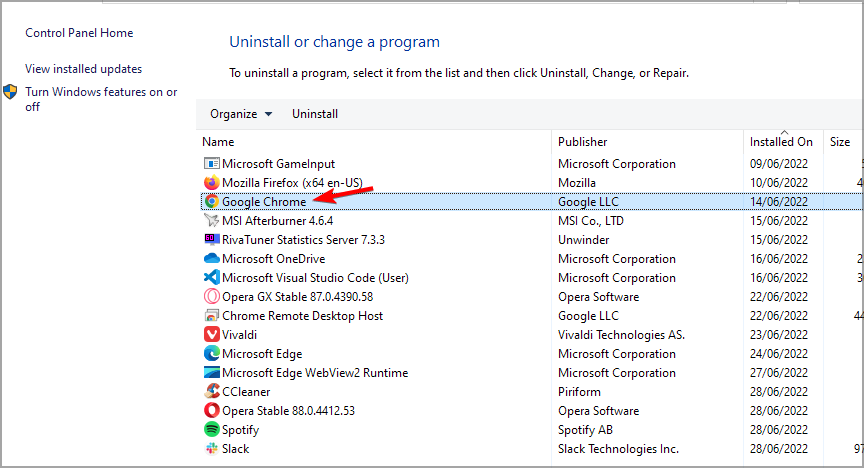
Task: Click the Opera Stable program icon
Action: point(212,411)
